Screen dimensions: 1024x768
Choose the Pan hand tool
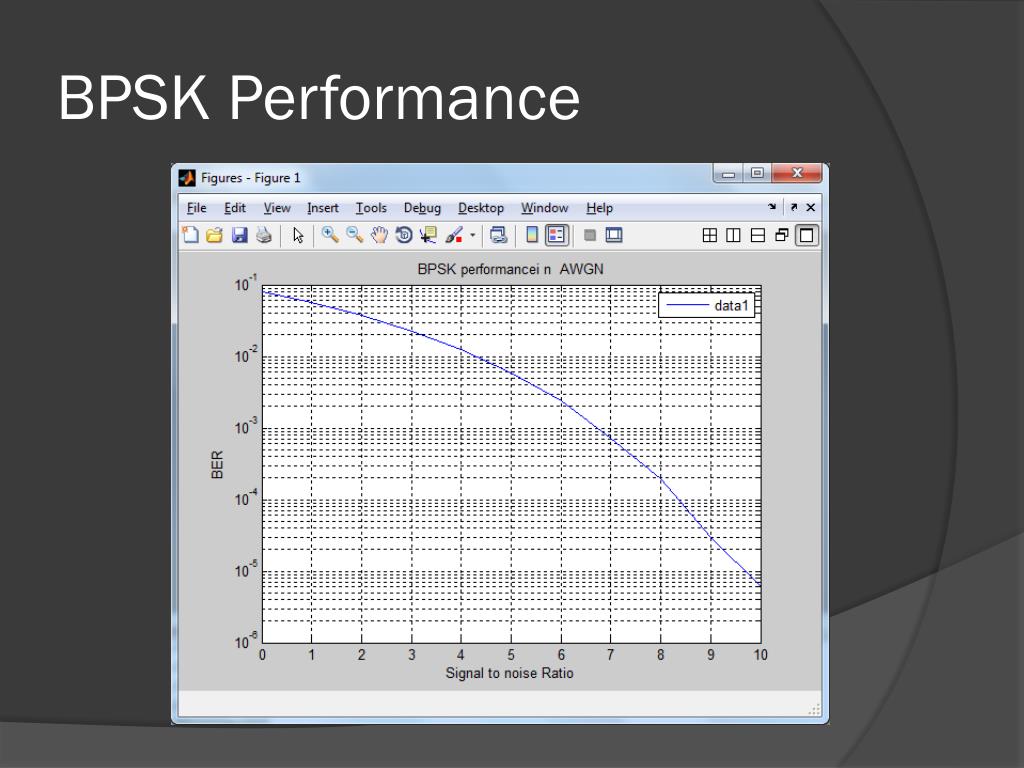tap(379, 234)
